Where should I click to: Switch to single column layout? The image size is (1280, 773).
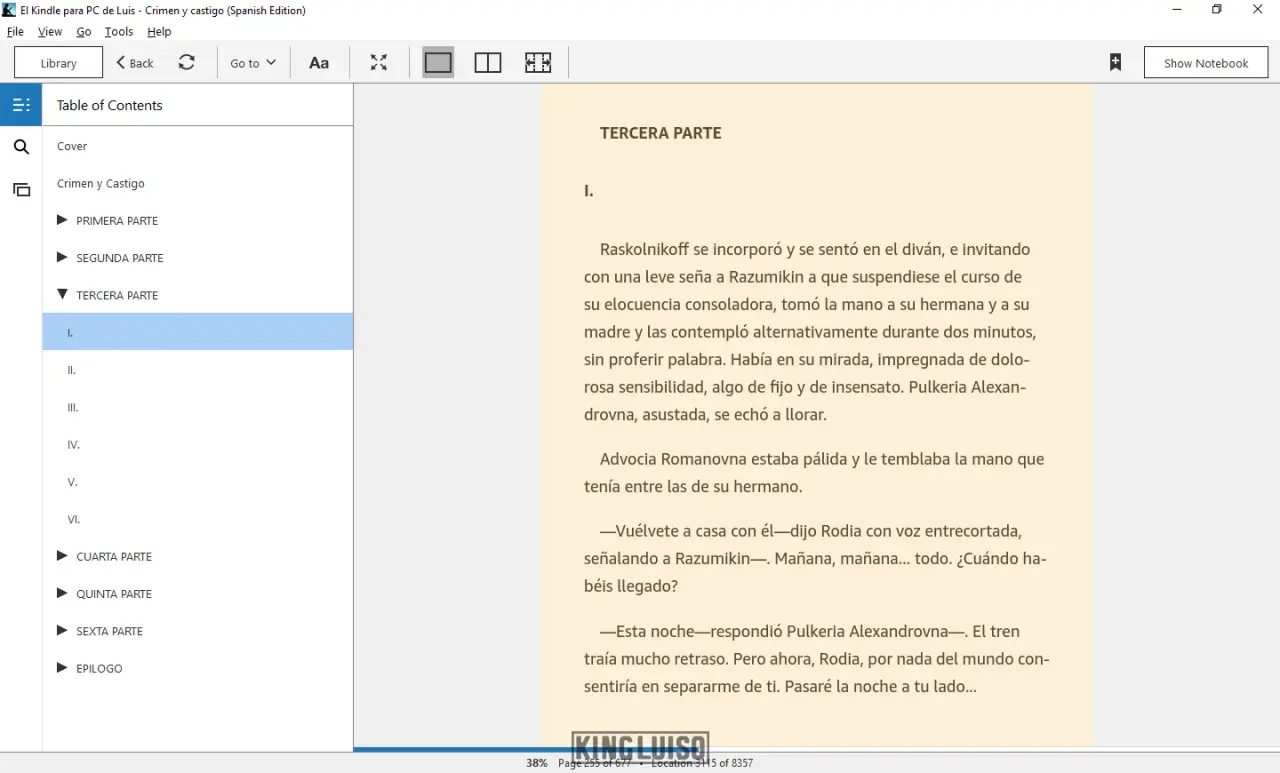pos(438,62)
